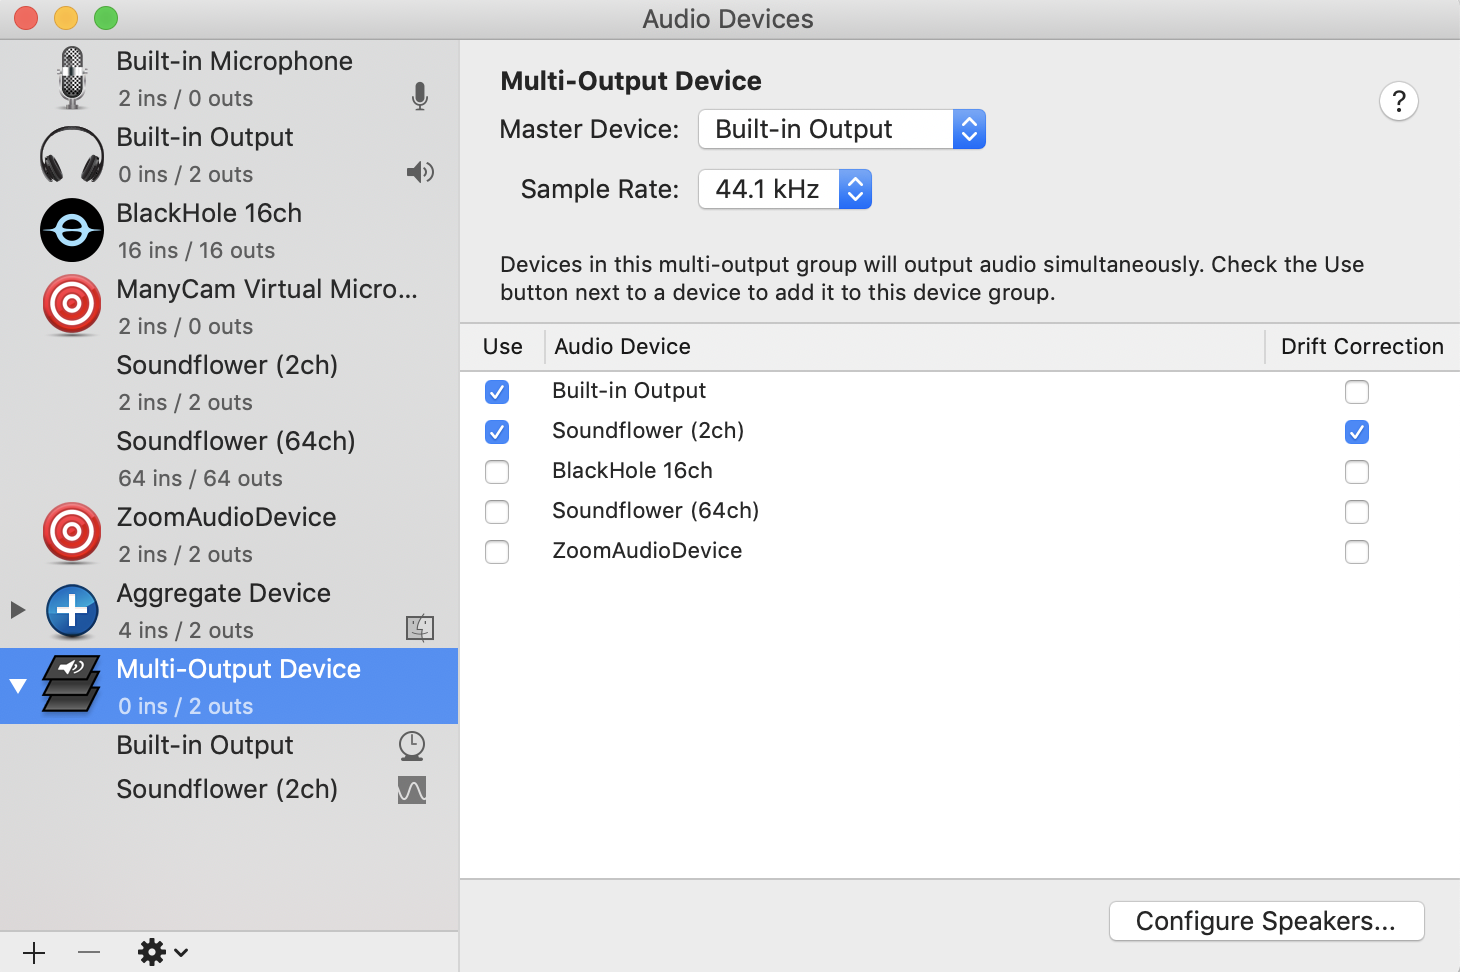Screen dimensions: 1460x972
Task: Click the ZoomAudioDevice target icon
Action: point(72,533)
